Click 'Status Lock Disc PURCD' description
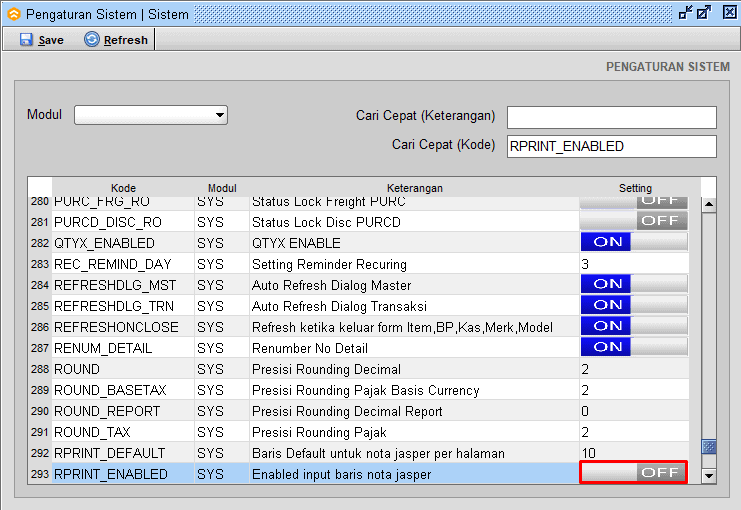This screenshot has width=741, height=510. coord(327,222)
